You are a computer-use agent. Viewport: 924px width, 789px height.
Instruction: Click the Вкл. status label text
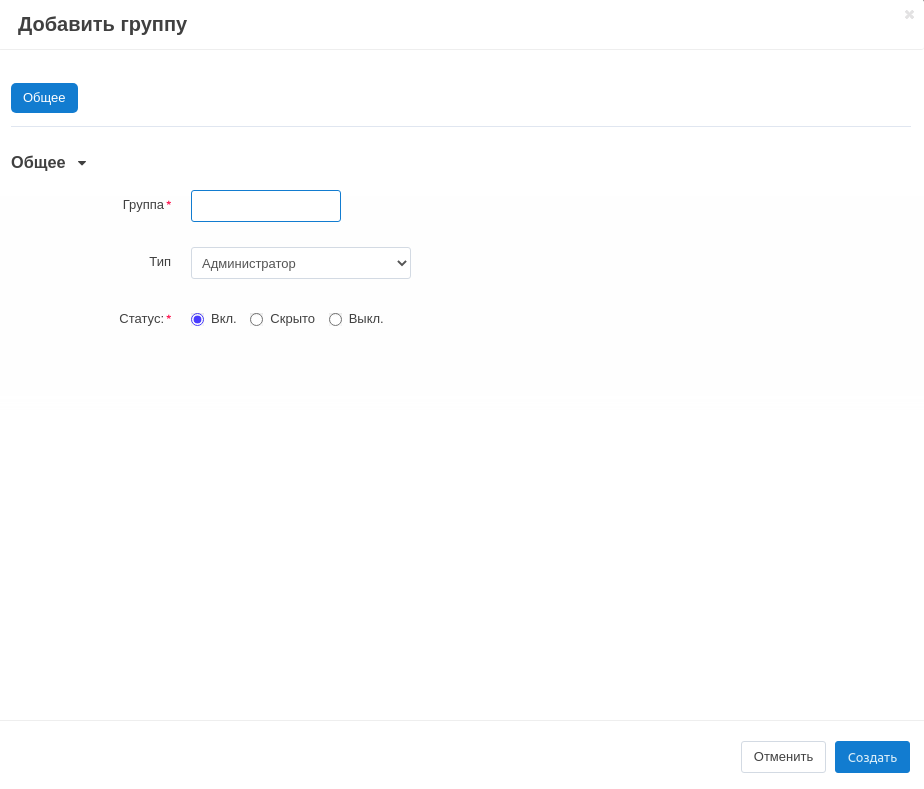click(223, 319)
